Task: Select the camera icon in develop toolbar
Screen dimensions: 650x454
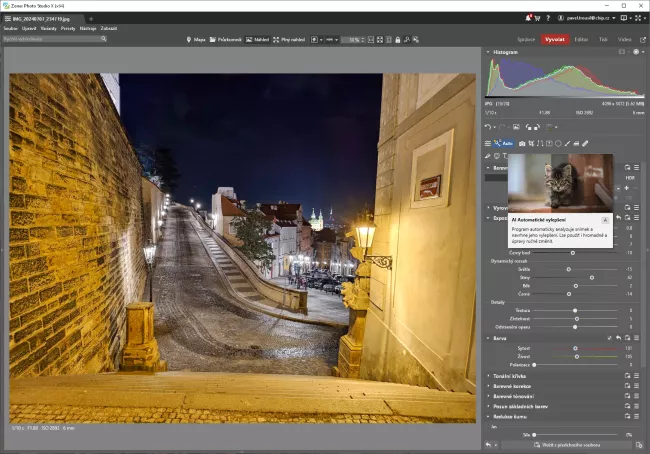Action: pos(522,143)
